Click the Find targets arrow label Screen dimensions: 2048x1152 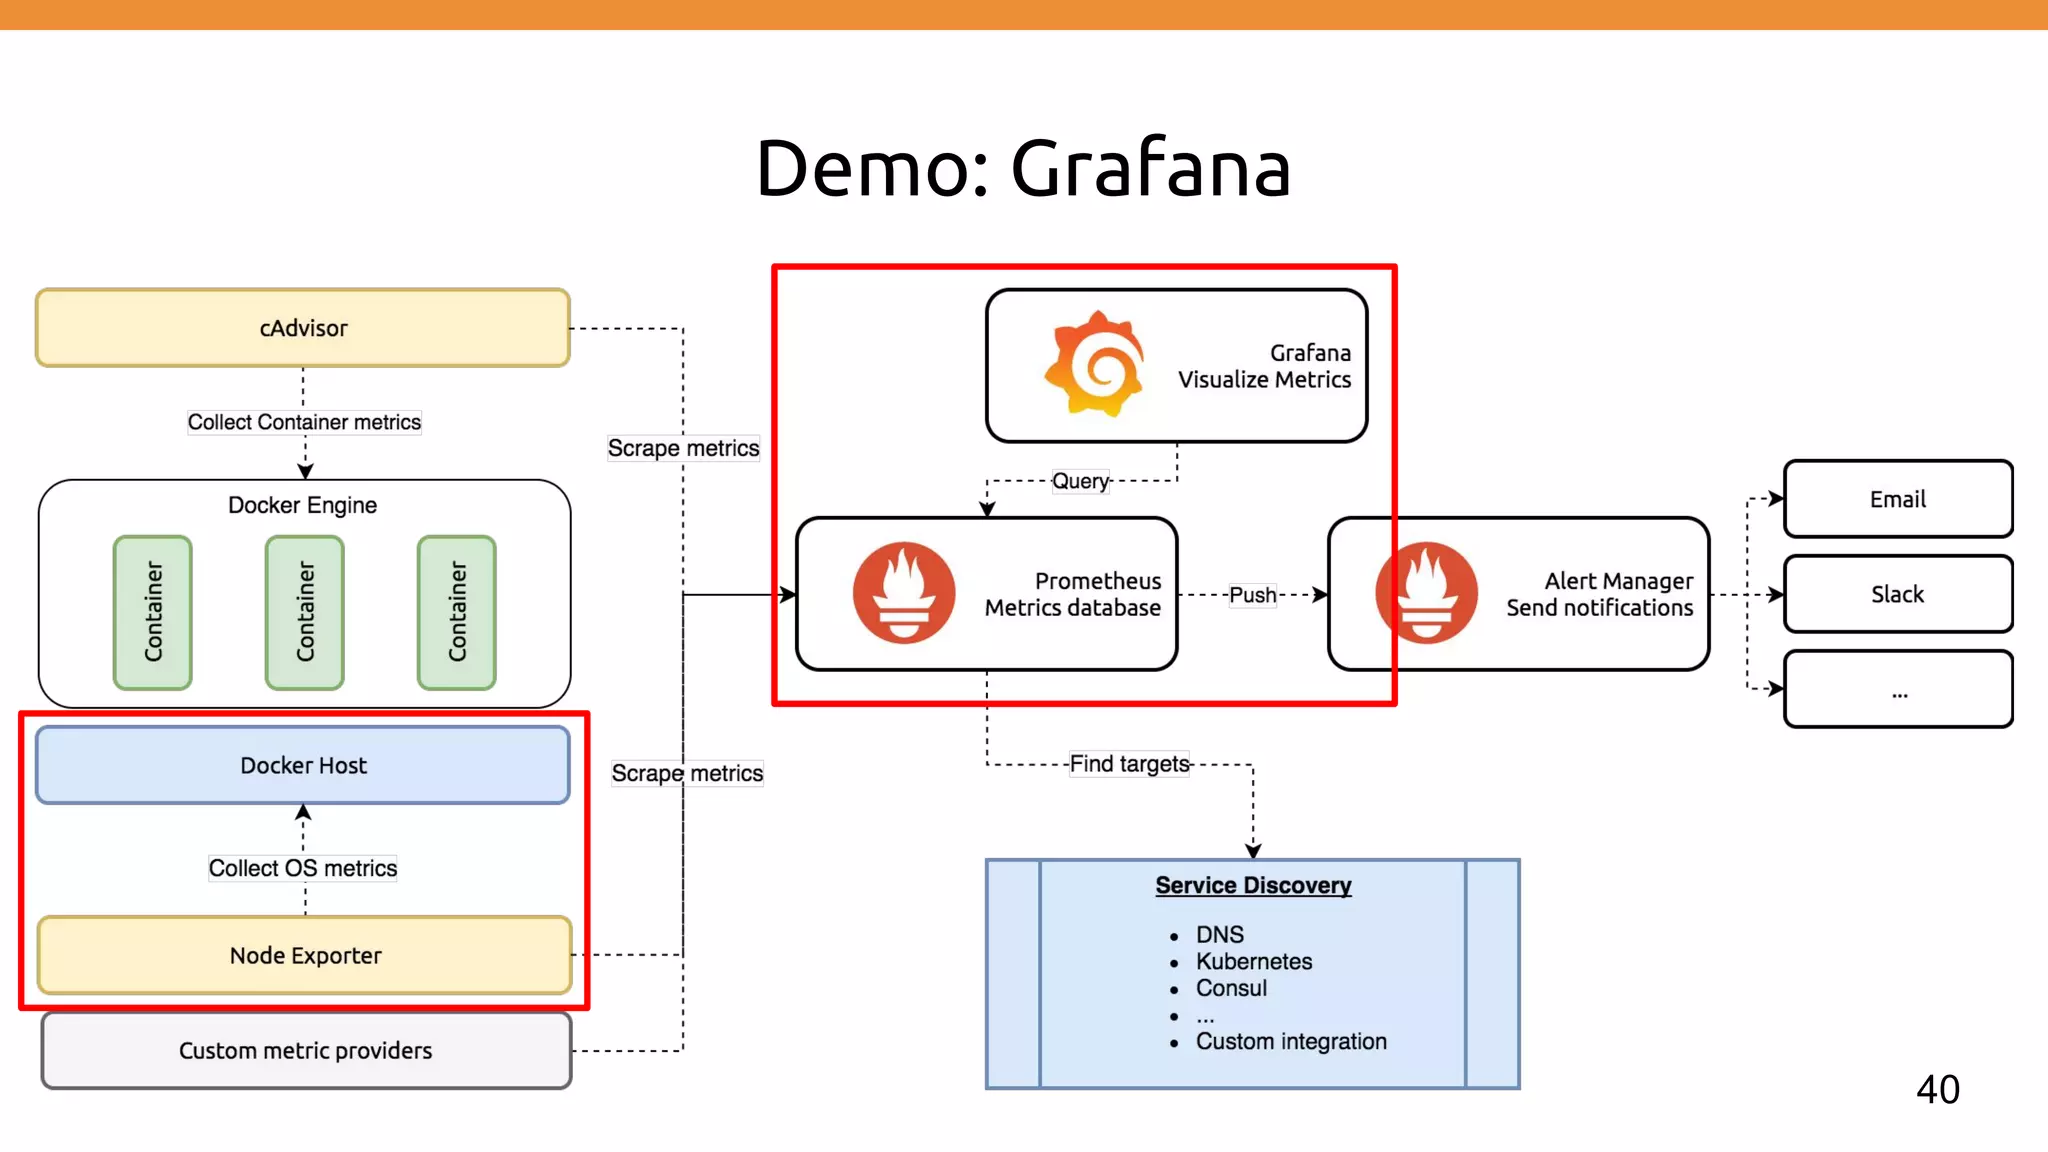1129,764
